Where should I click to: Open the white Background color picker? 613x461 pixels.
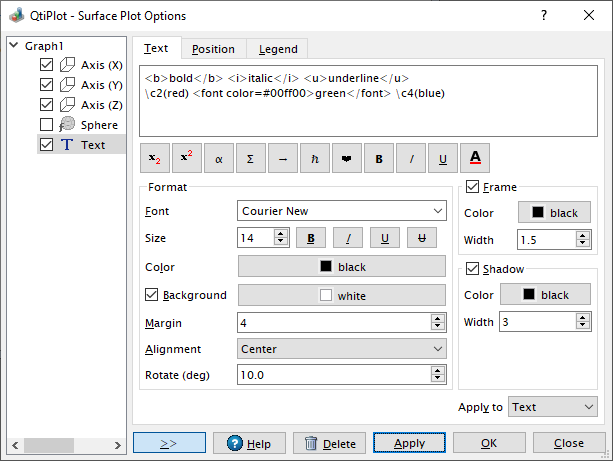coord(342,295)
